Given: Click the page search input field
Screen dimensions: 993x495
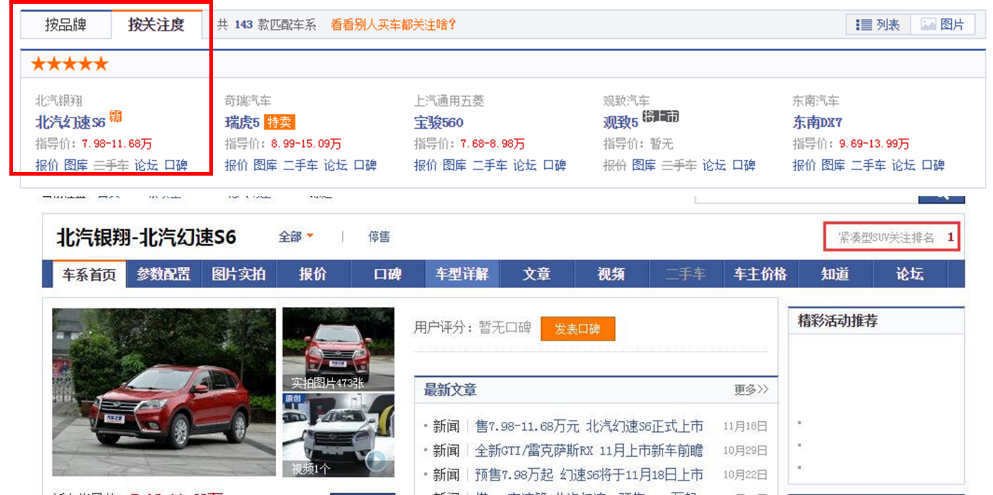Looking at the screenshot, I should click(806, 198).
